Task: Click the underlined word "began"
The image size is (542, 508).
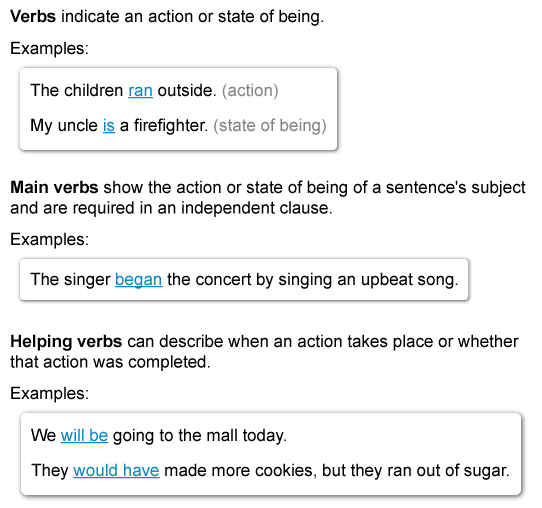Action: [x=138, y=280]
